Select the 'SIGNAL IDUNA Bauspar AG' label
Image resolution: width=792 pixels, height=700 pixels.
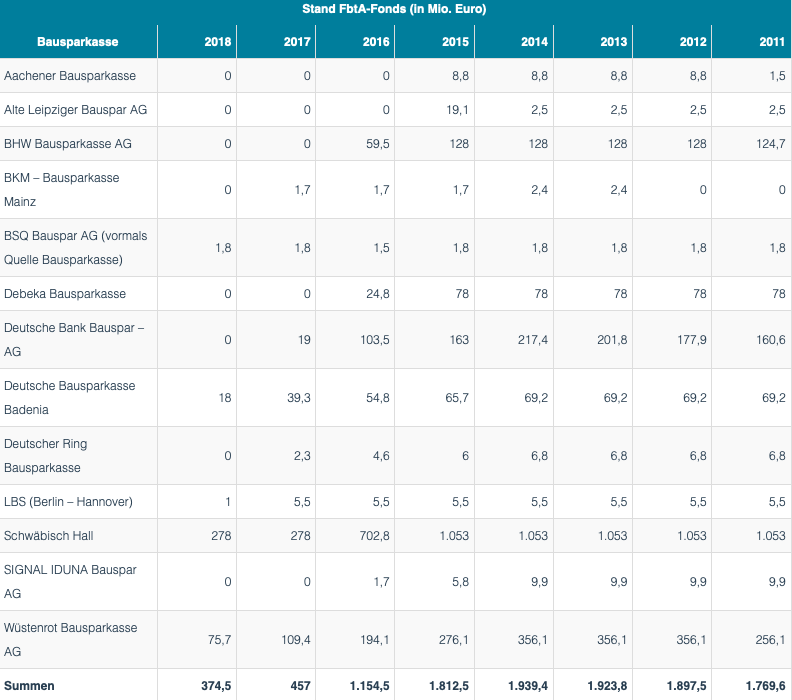tap(70, 582)
